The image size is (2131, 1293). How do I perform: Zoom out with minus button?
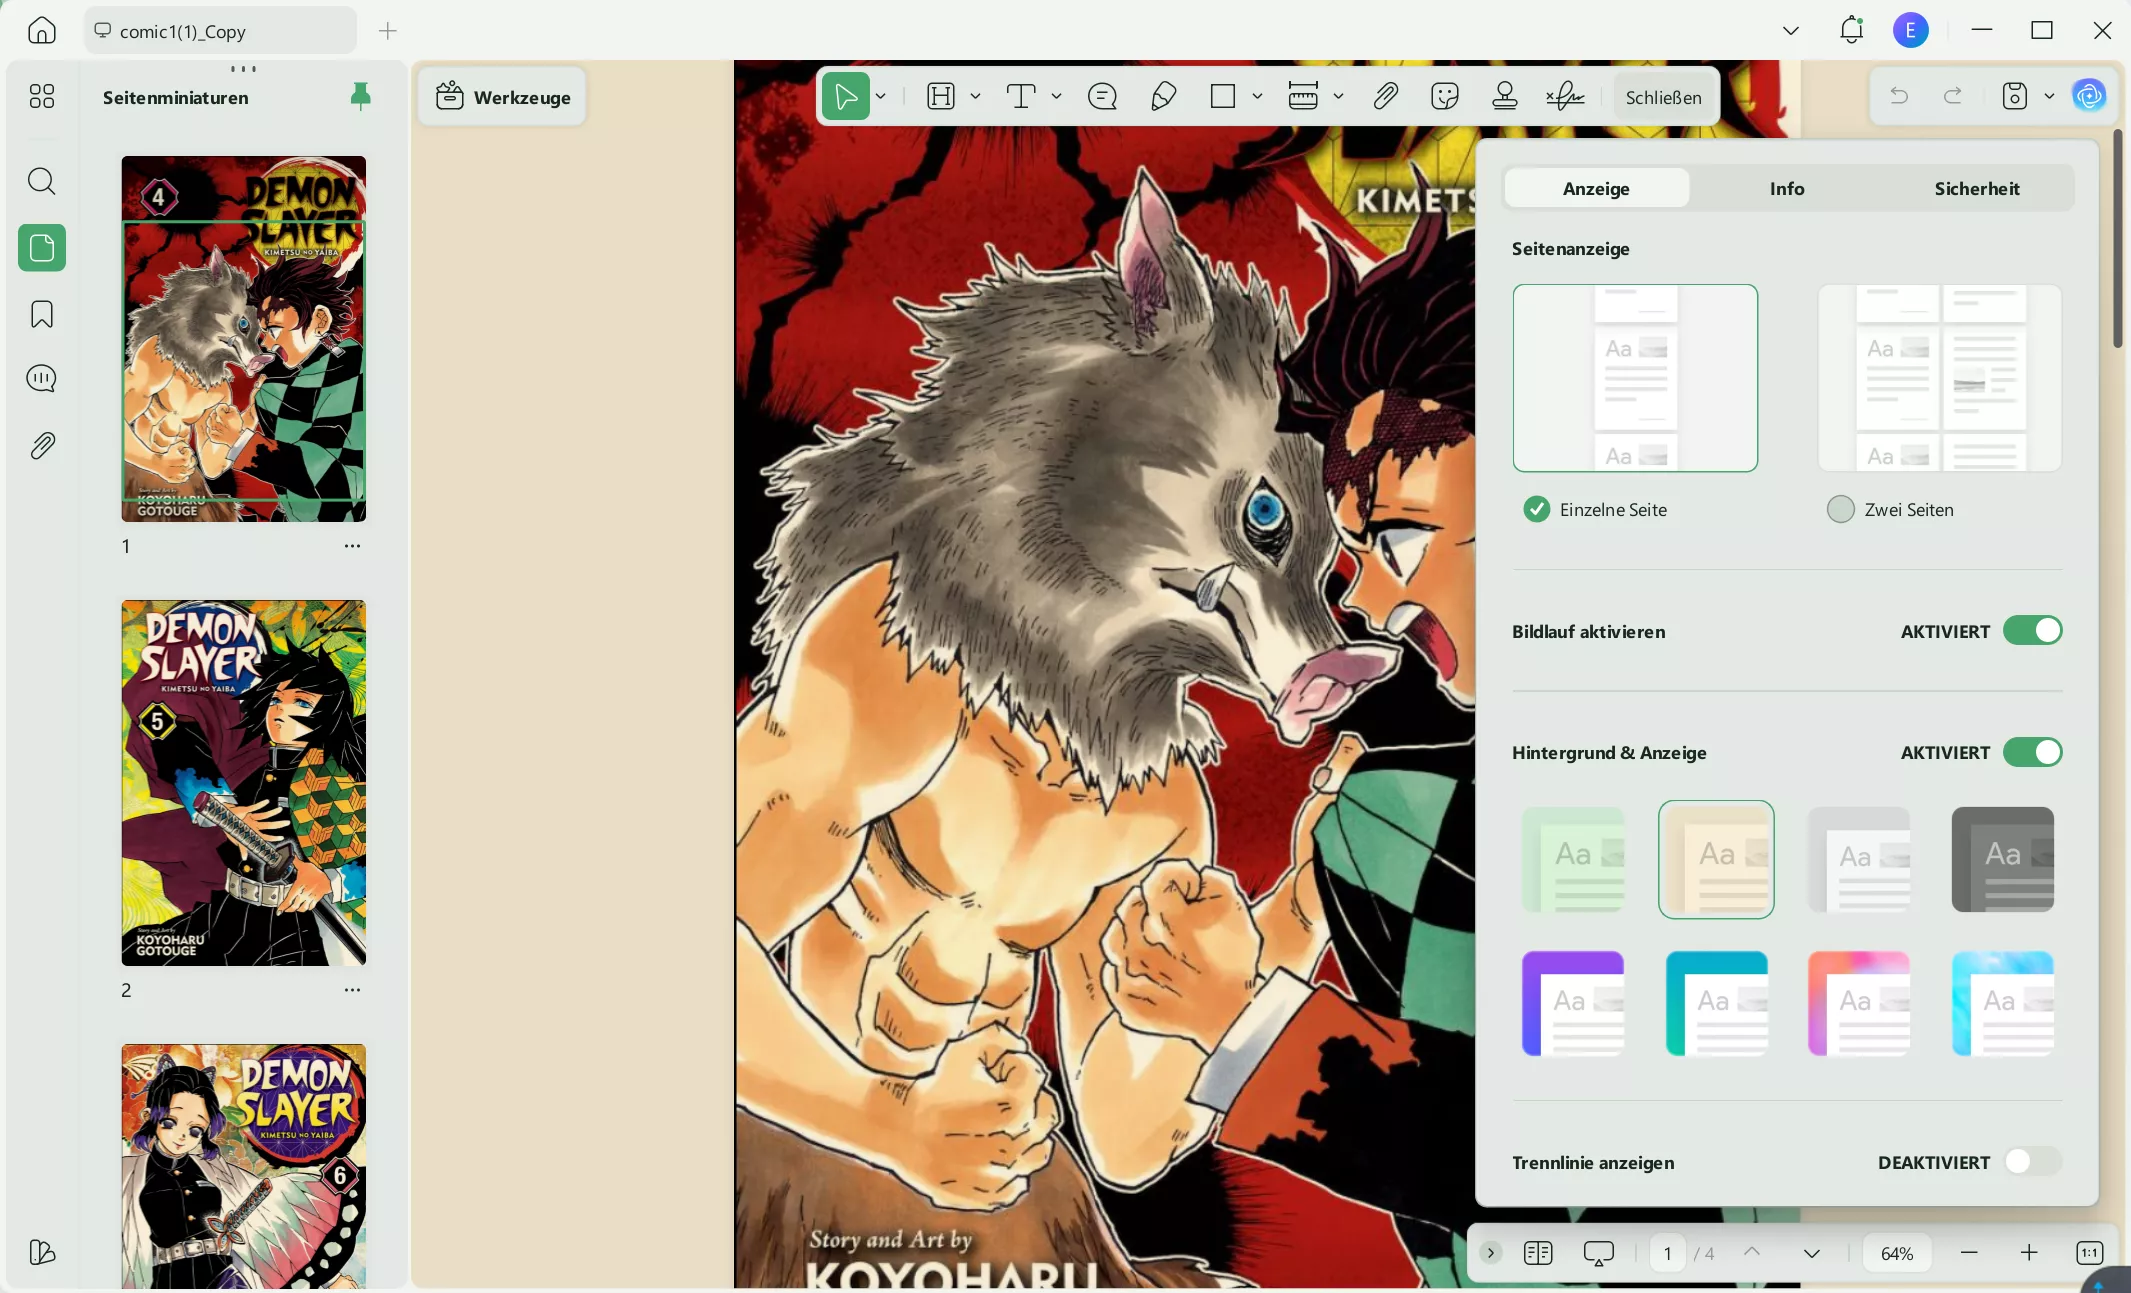(1969, 1253)
